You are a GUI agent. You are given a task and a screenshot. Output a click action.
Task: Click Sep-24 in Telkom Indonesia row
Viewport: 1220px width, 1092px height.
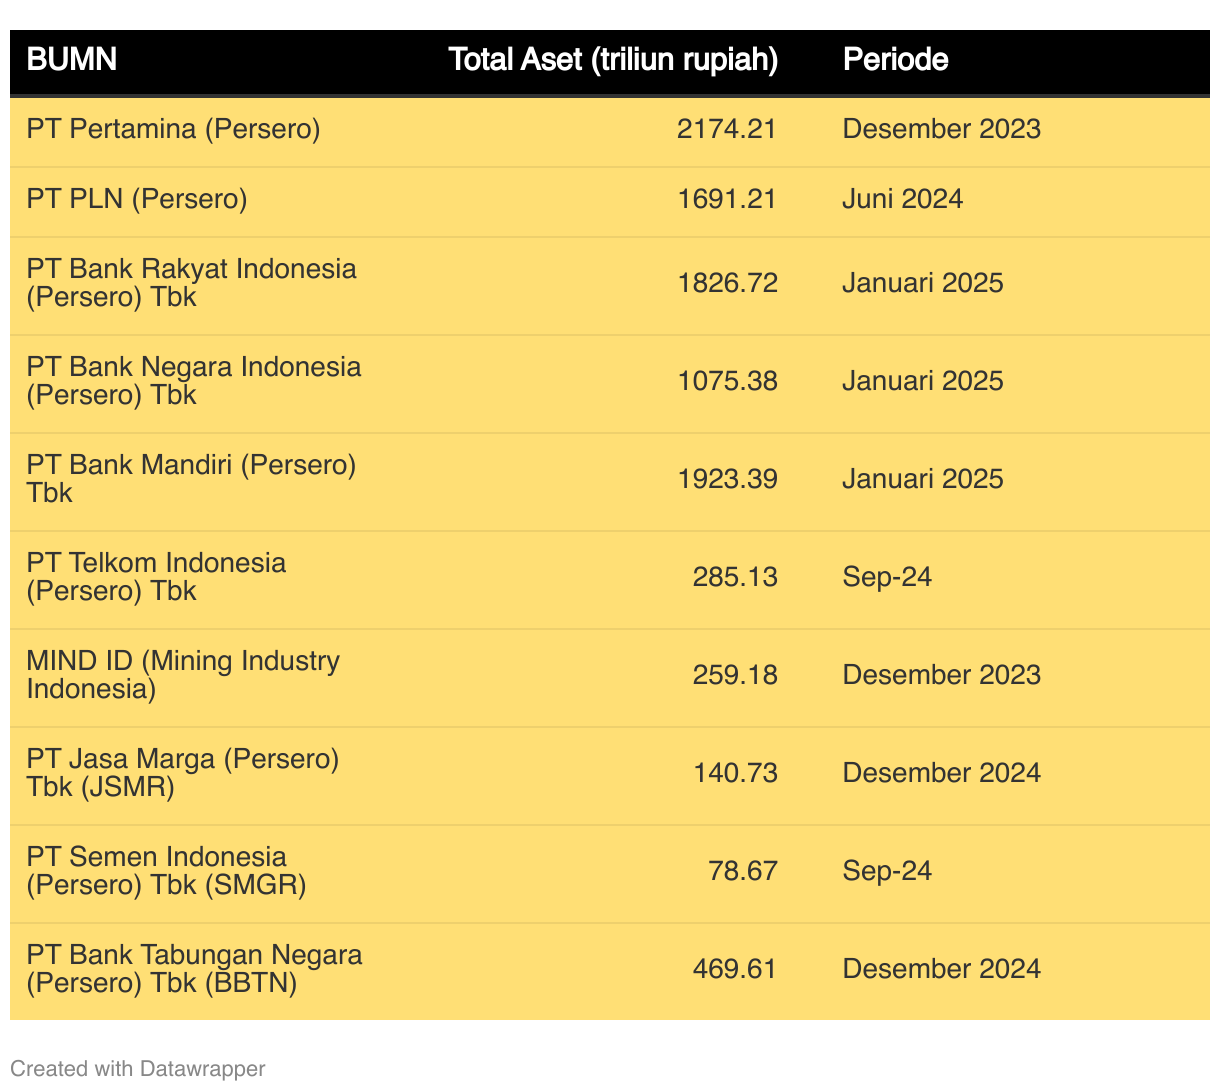pyautogui.click(x=887, y=577)
